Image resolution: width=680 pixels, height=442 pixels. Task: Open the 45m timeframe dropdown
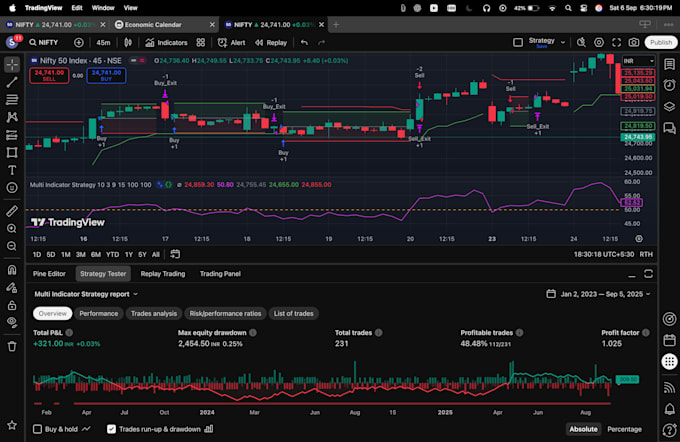104,43
